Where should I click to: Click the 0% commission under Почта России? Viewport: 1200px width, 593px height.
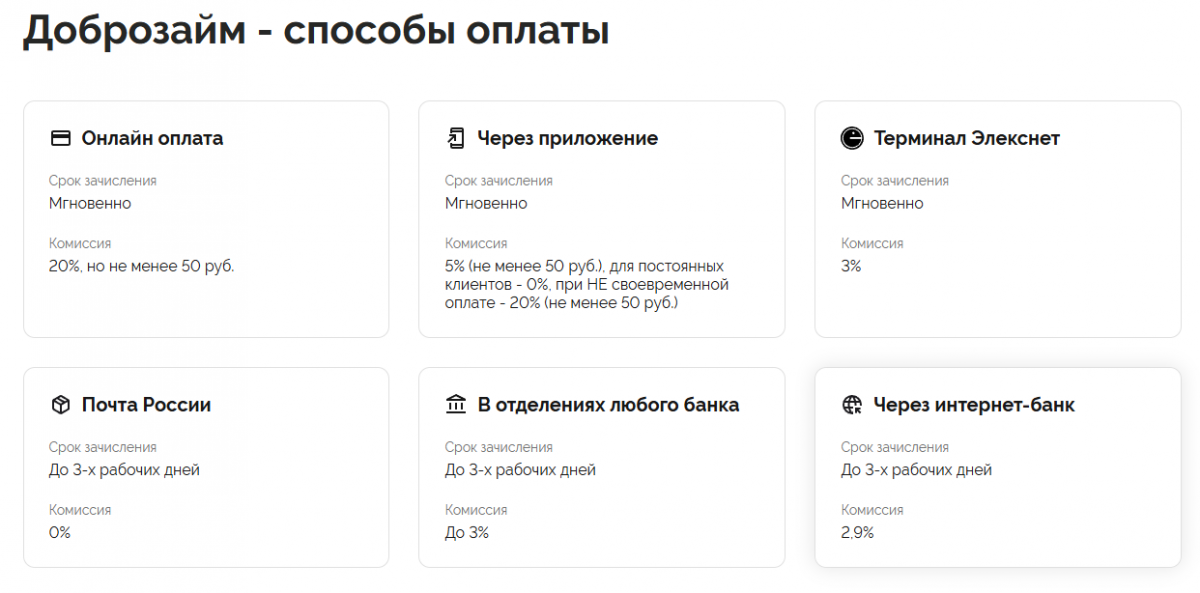pyautogui.click(x=60, y=532)
